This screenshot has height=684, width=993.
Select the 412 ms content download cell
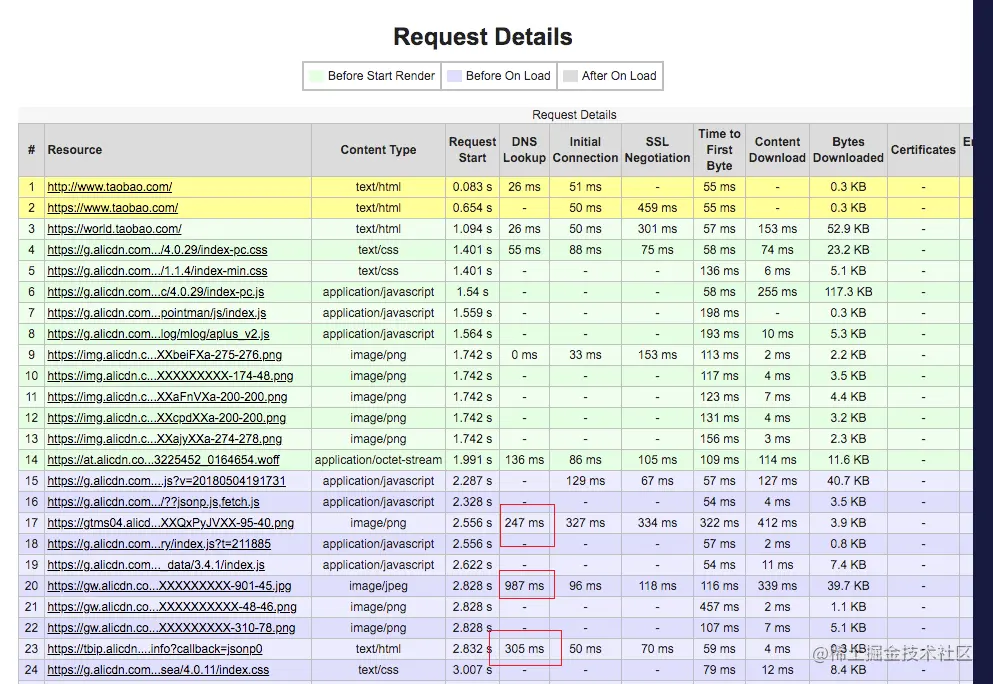pyautogui.click(x=777, y=523)
